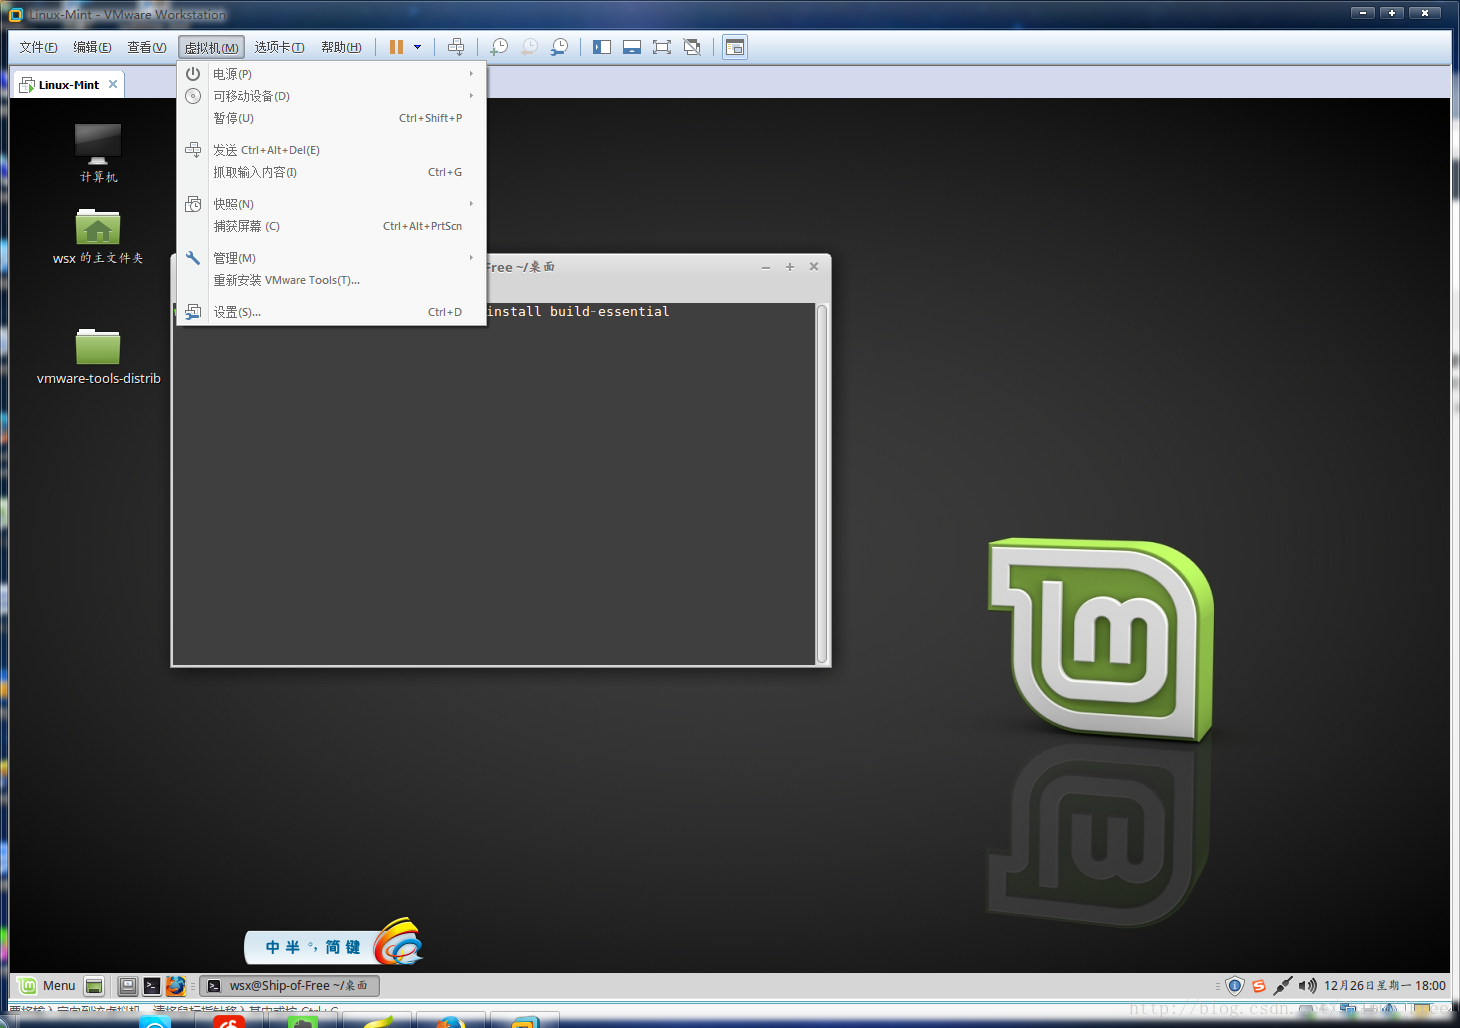Select 发送 Ctrl+Alt+Del(E) menu entry
Screen dimensions: 1460x1028
(331, 150)
